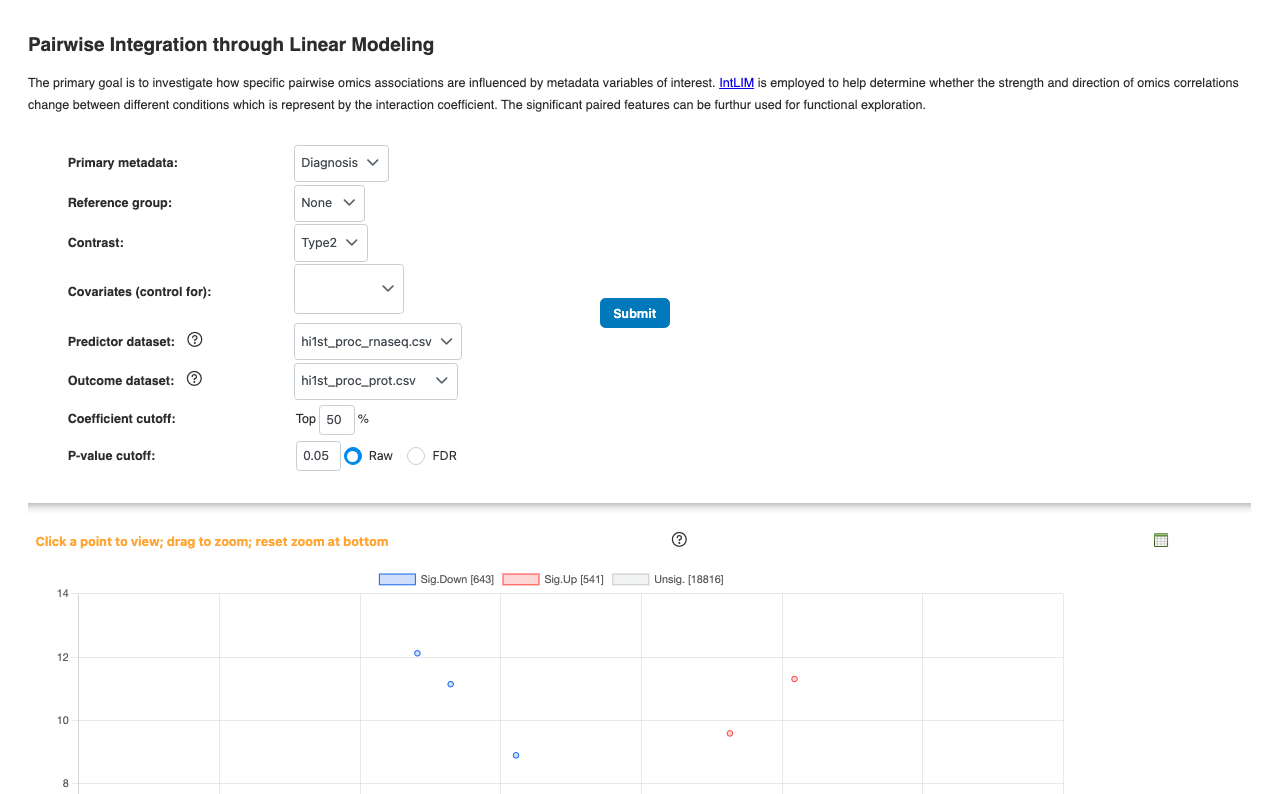Expand the Covariates selection dropdown

pos(349,289)
